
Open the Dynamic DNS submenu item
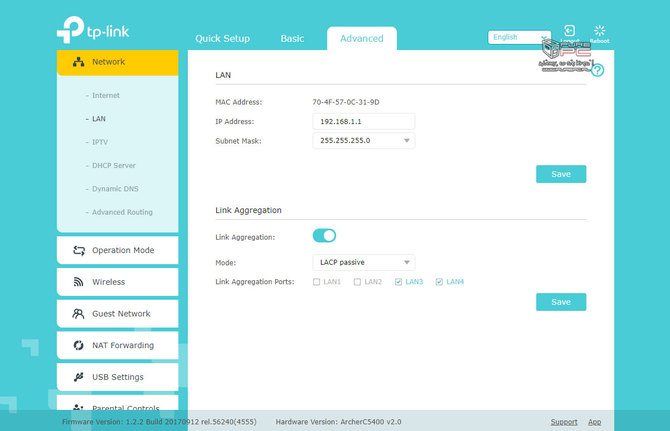coord(115,189)
